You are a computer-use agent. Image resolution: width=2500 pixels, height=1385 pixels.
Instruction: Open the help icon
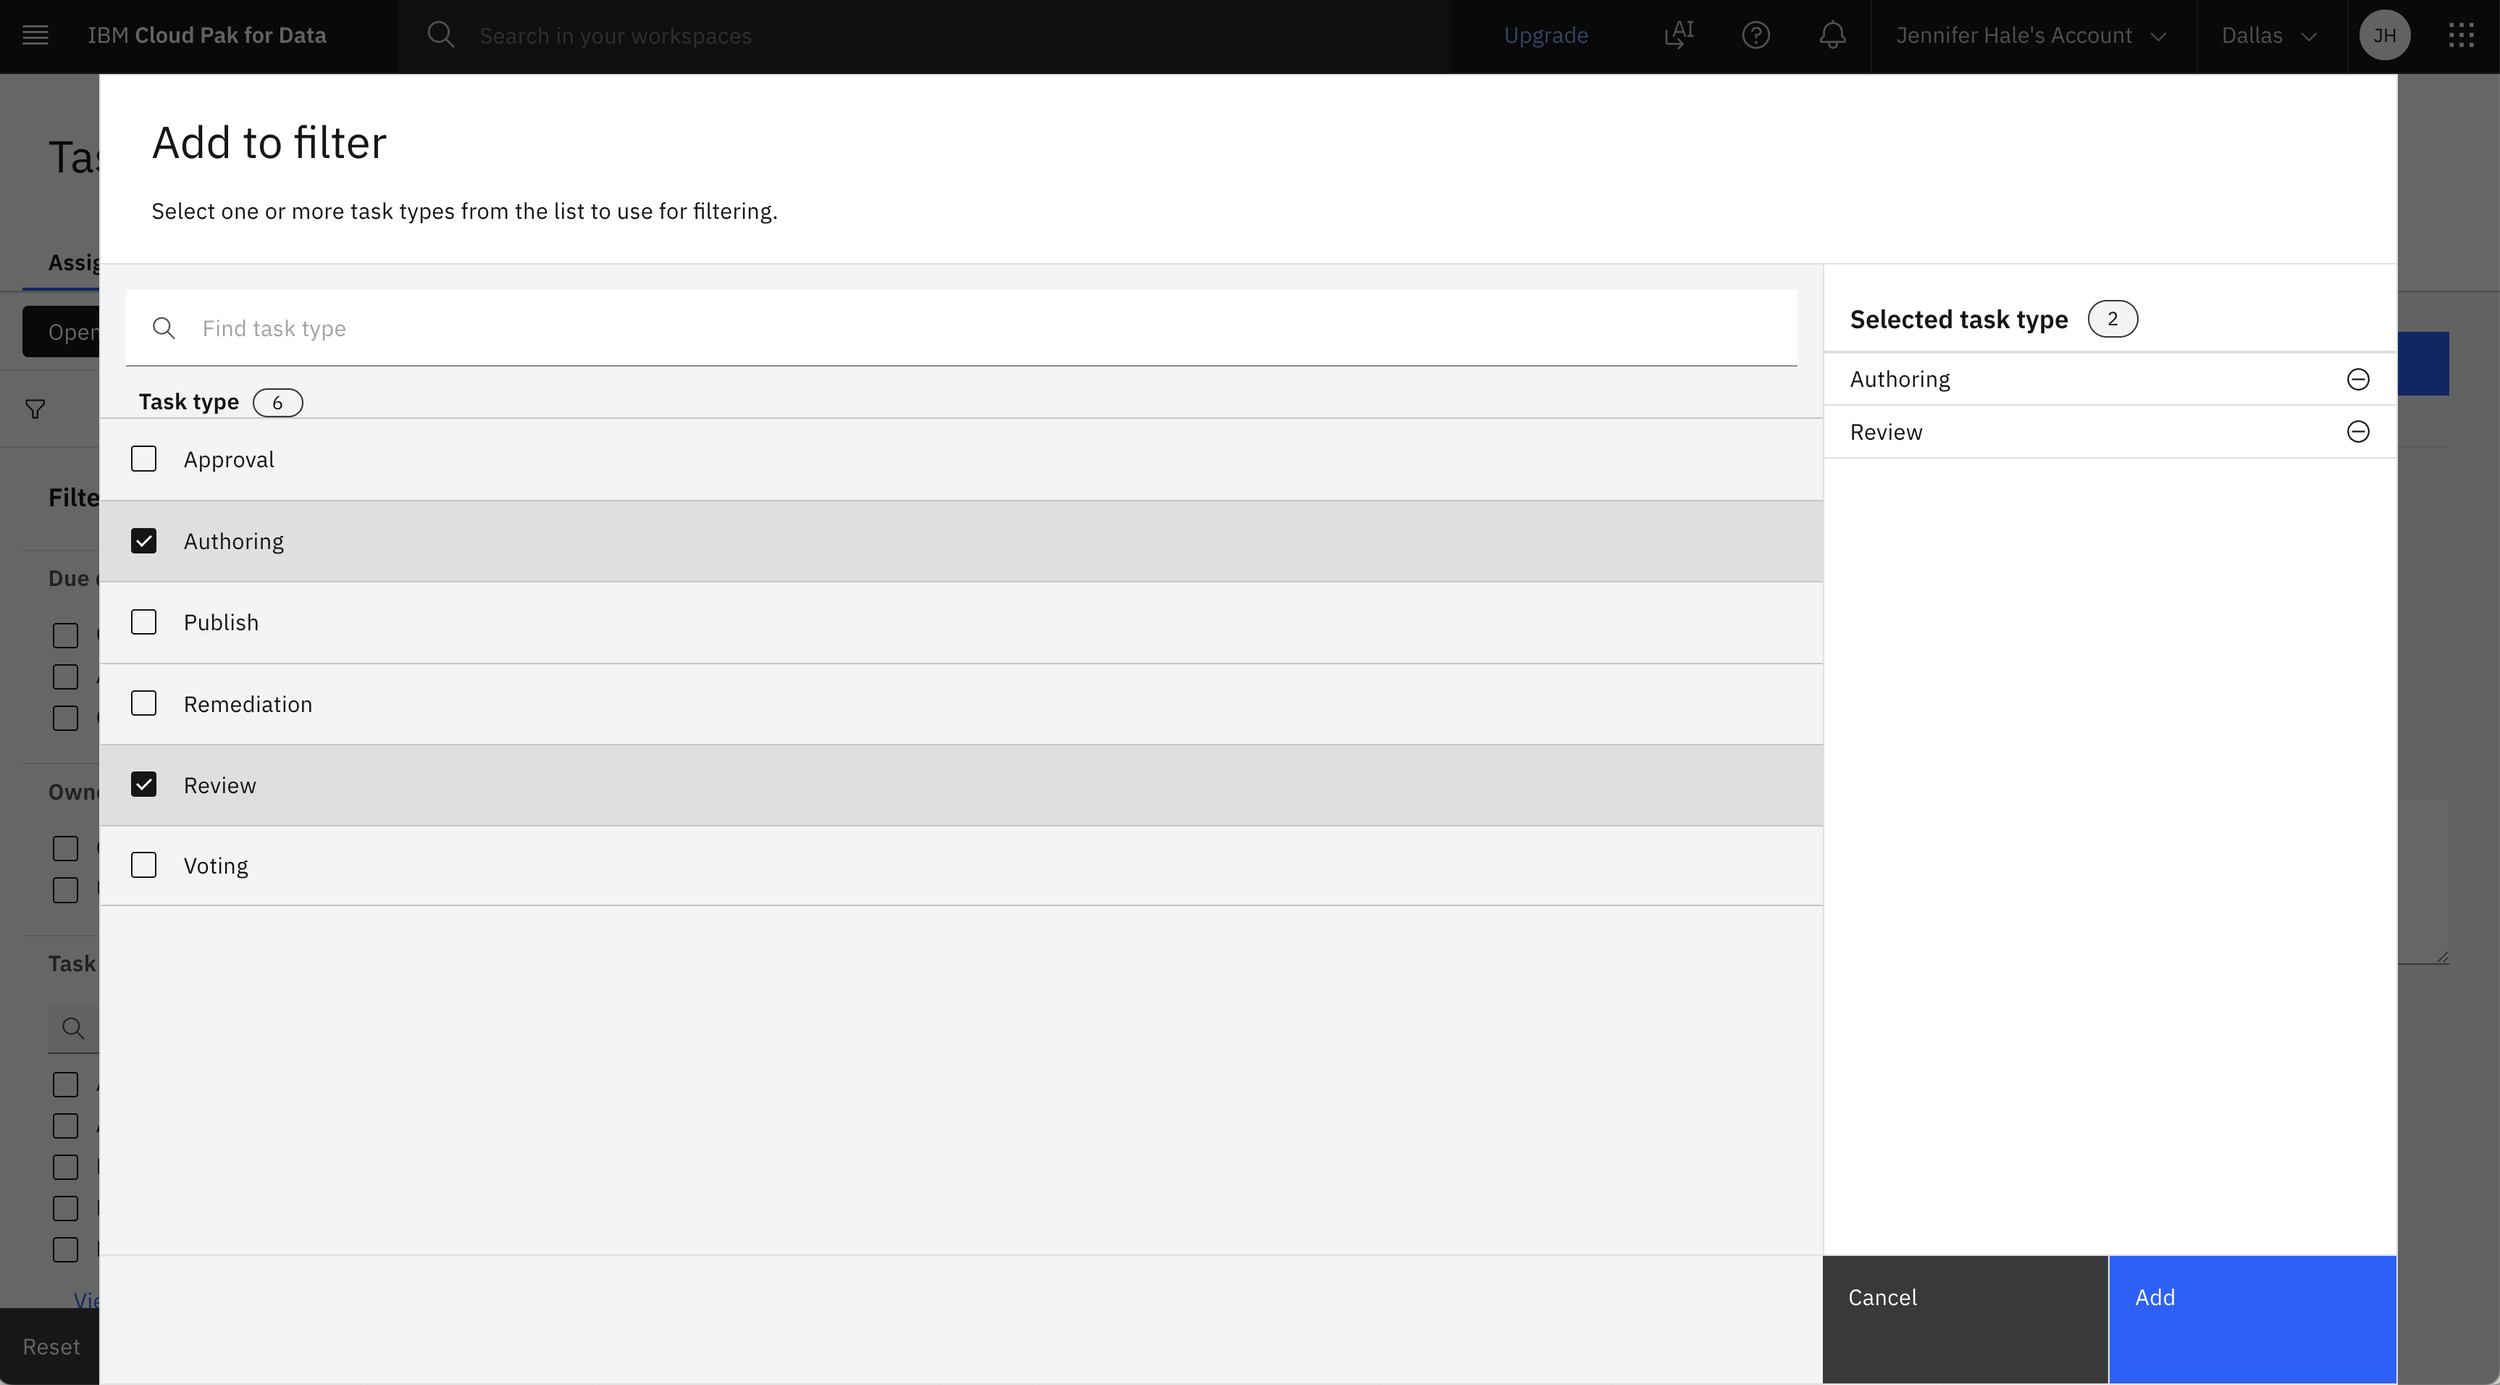(x=1757, y=35)
